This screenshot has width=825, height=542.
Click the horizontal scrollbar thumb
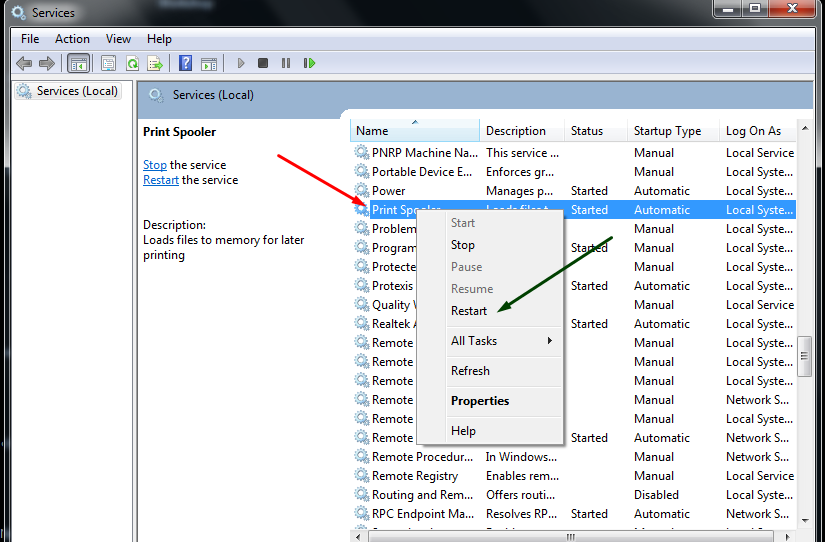(570, 537)
